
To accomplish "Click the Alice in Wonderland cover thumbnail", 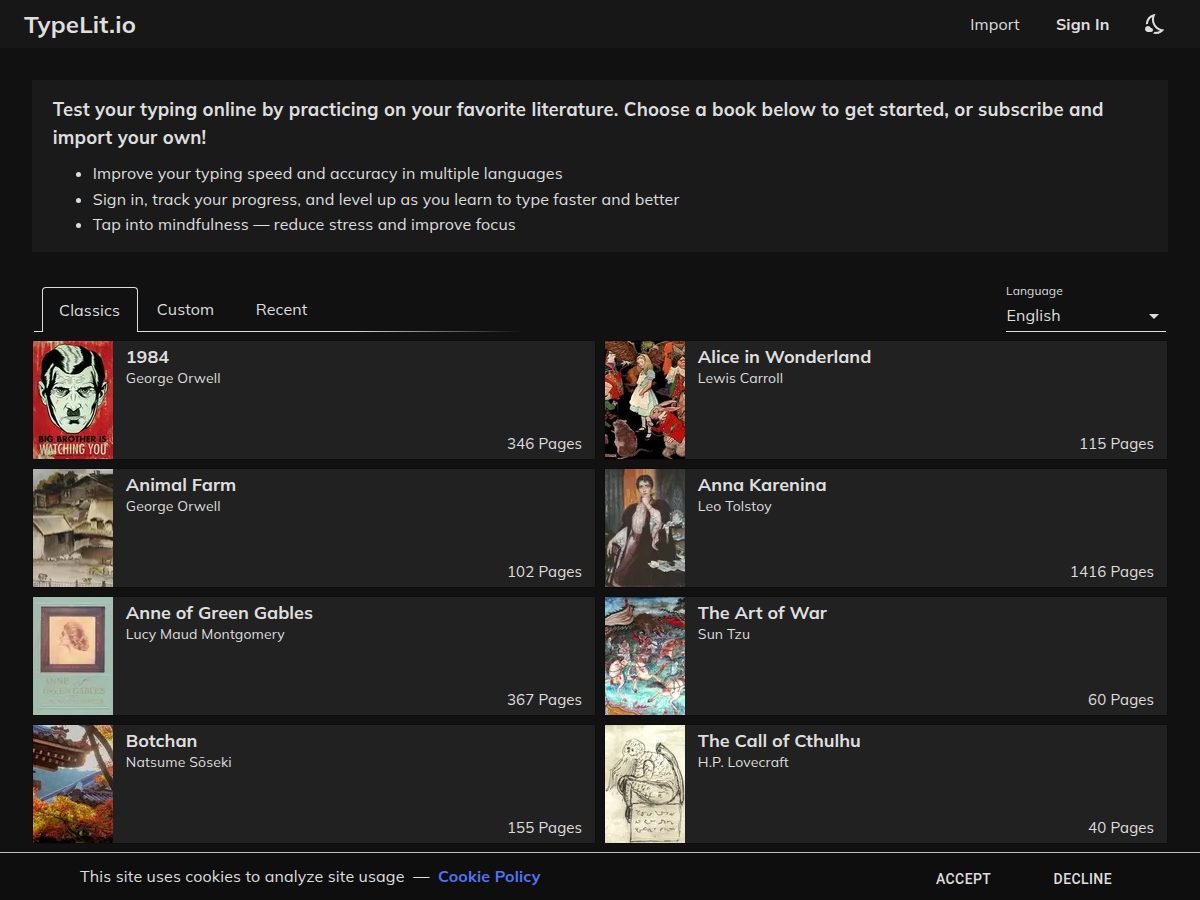I will [645, 400].
